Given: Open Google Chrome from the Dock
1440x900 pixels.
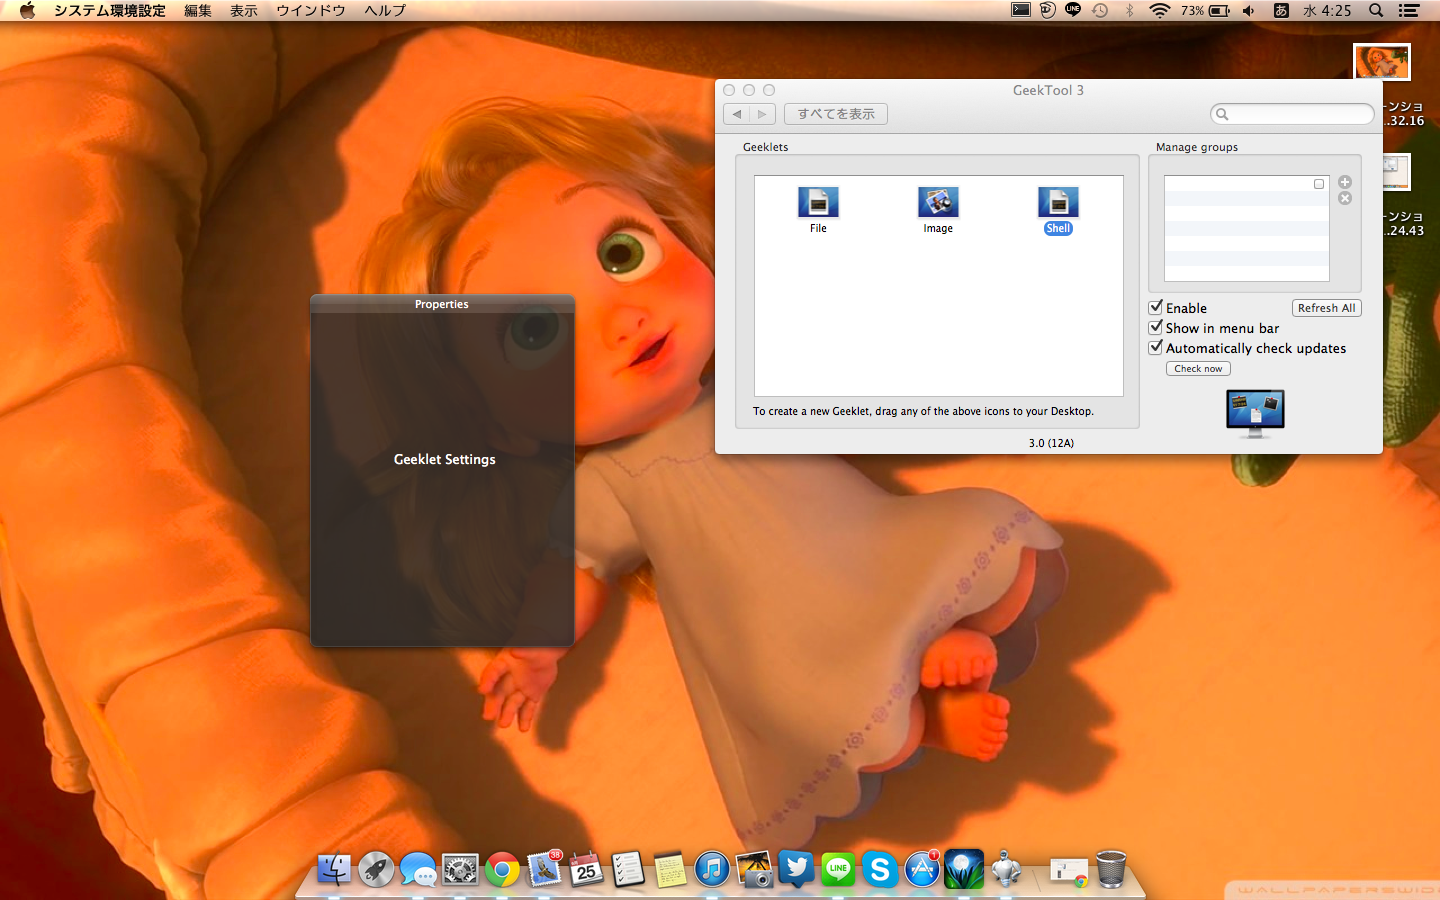Looking at the screenshot, I should click(x=502, y=870).
